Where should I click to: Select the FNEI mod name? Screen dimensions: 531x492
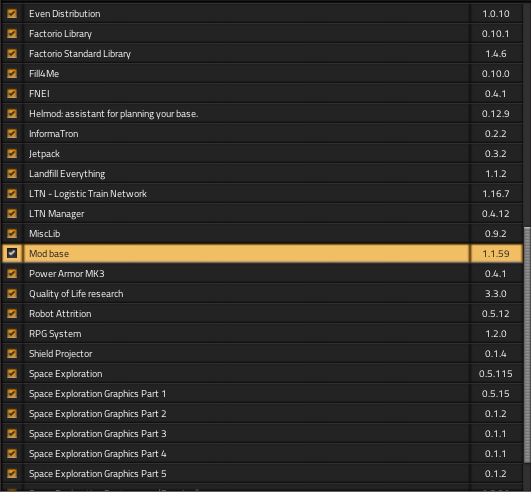39,93
